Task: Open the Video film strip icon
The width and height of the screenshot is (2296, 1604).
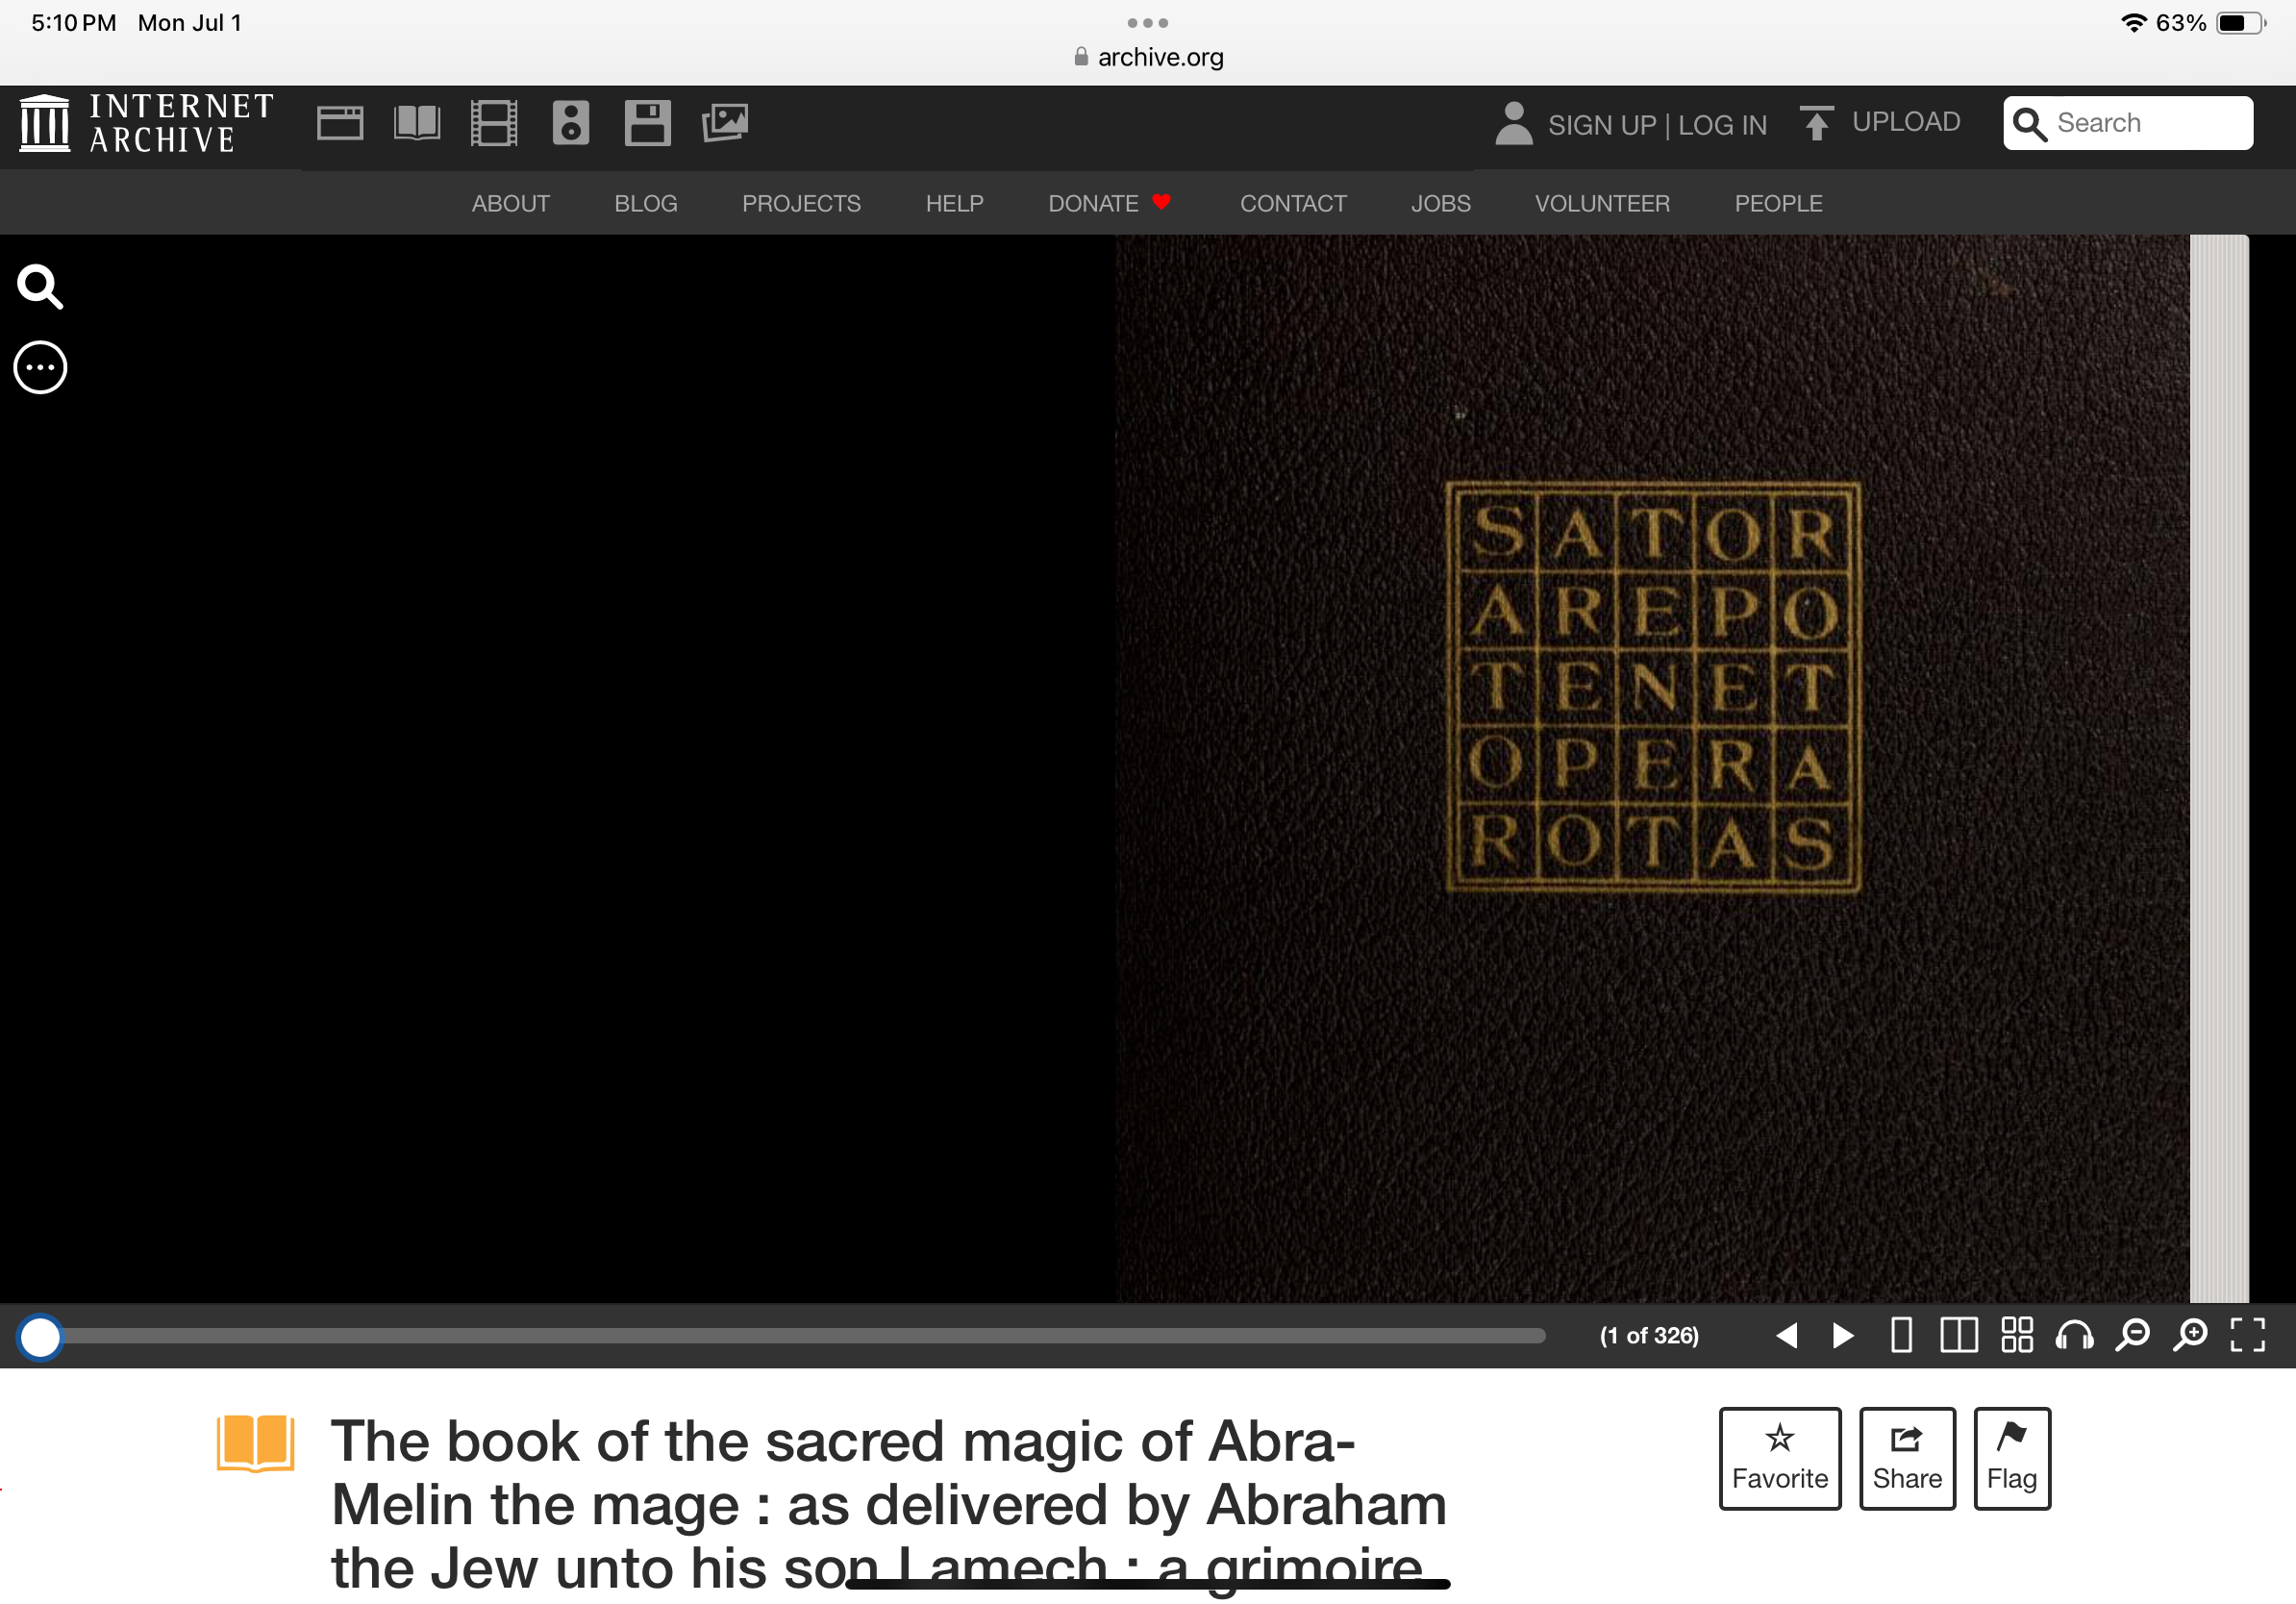Action: click(494, 123)
